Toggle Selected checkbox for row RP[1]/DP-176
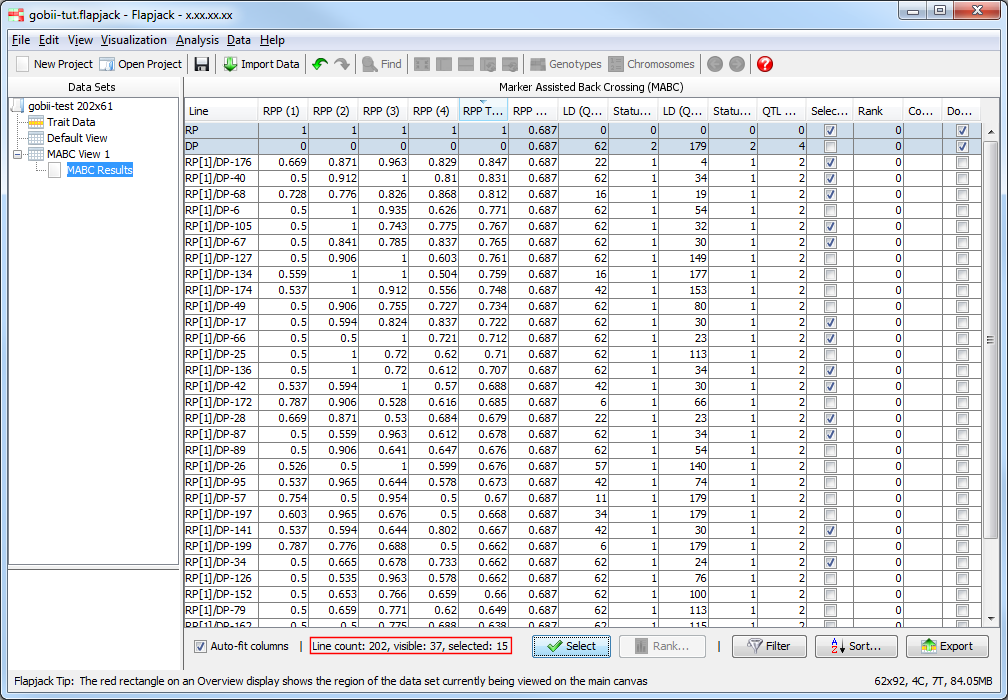The image size is (1008, 700). [831, 163]
